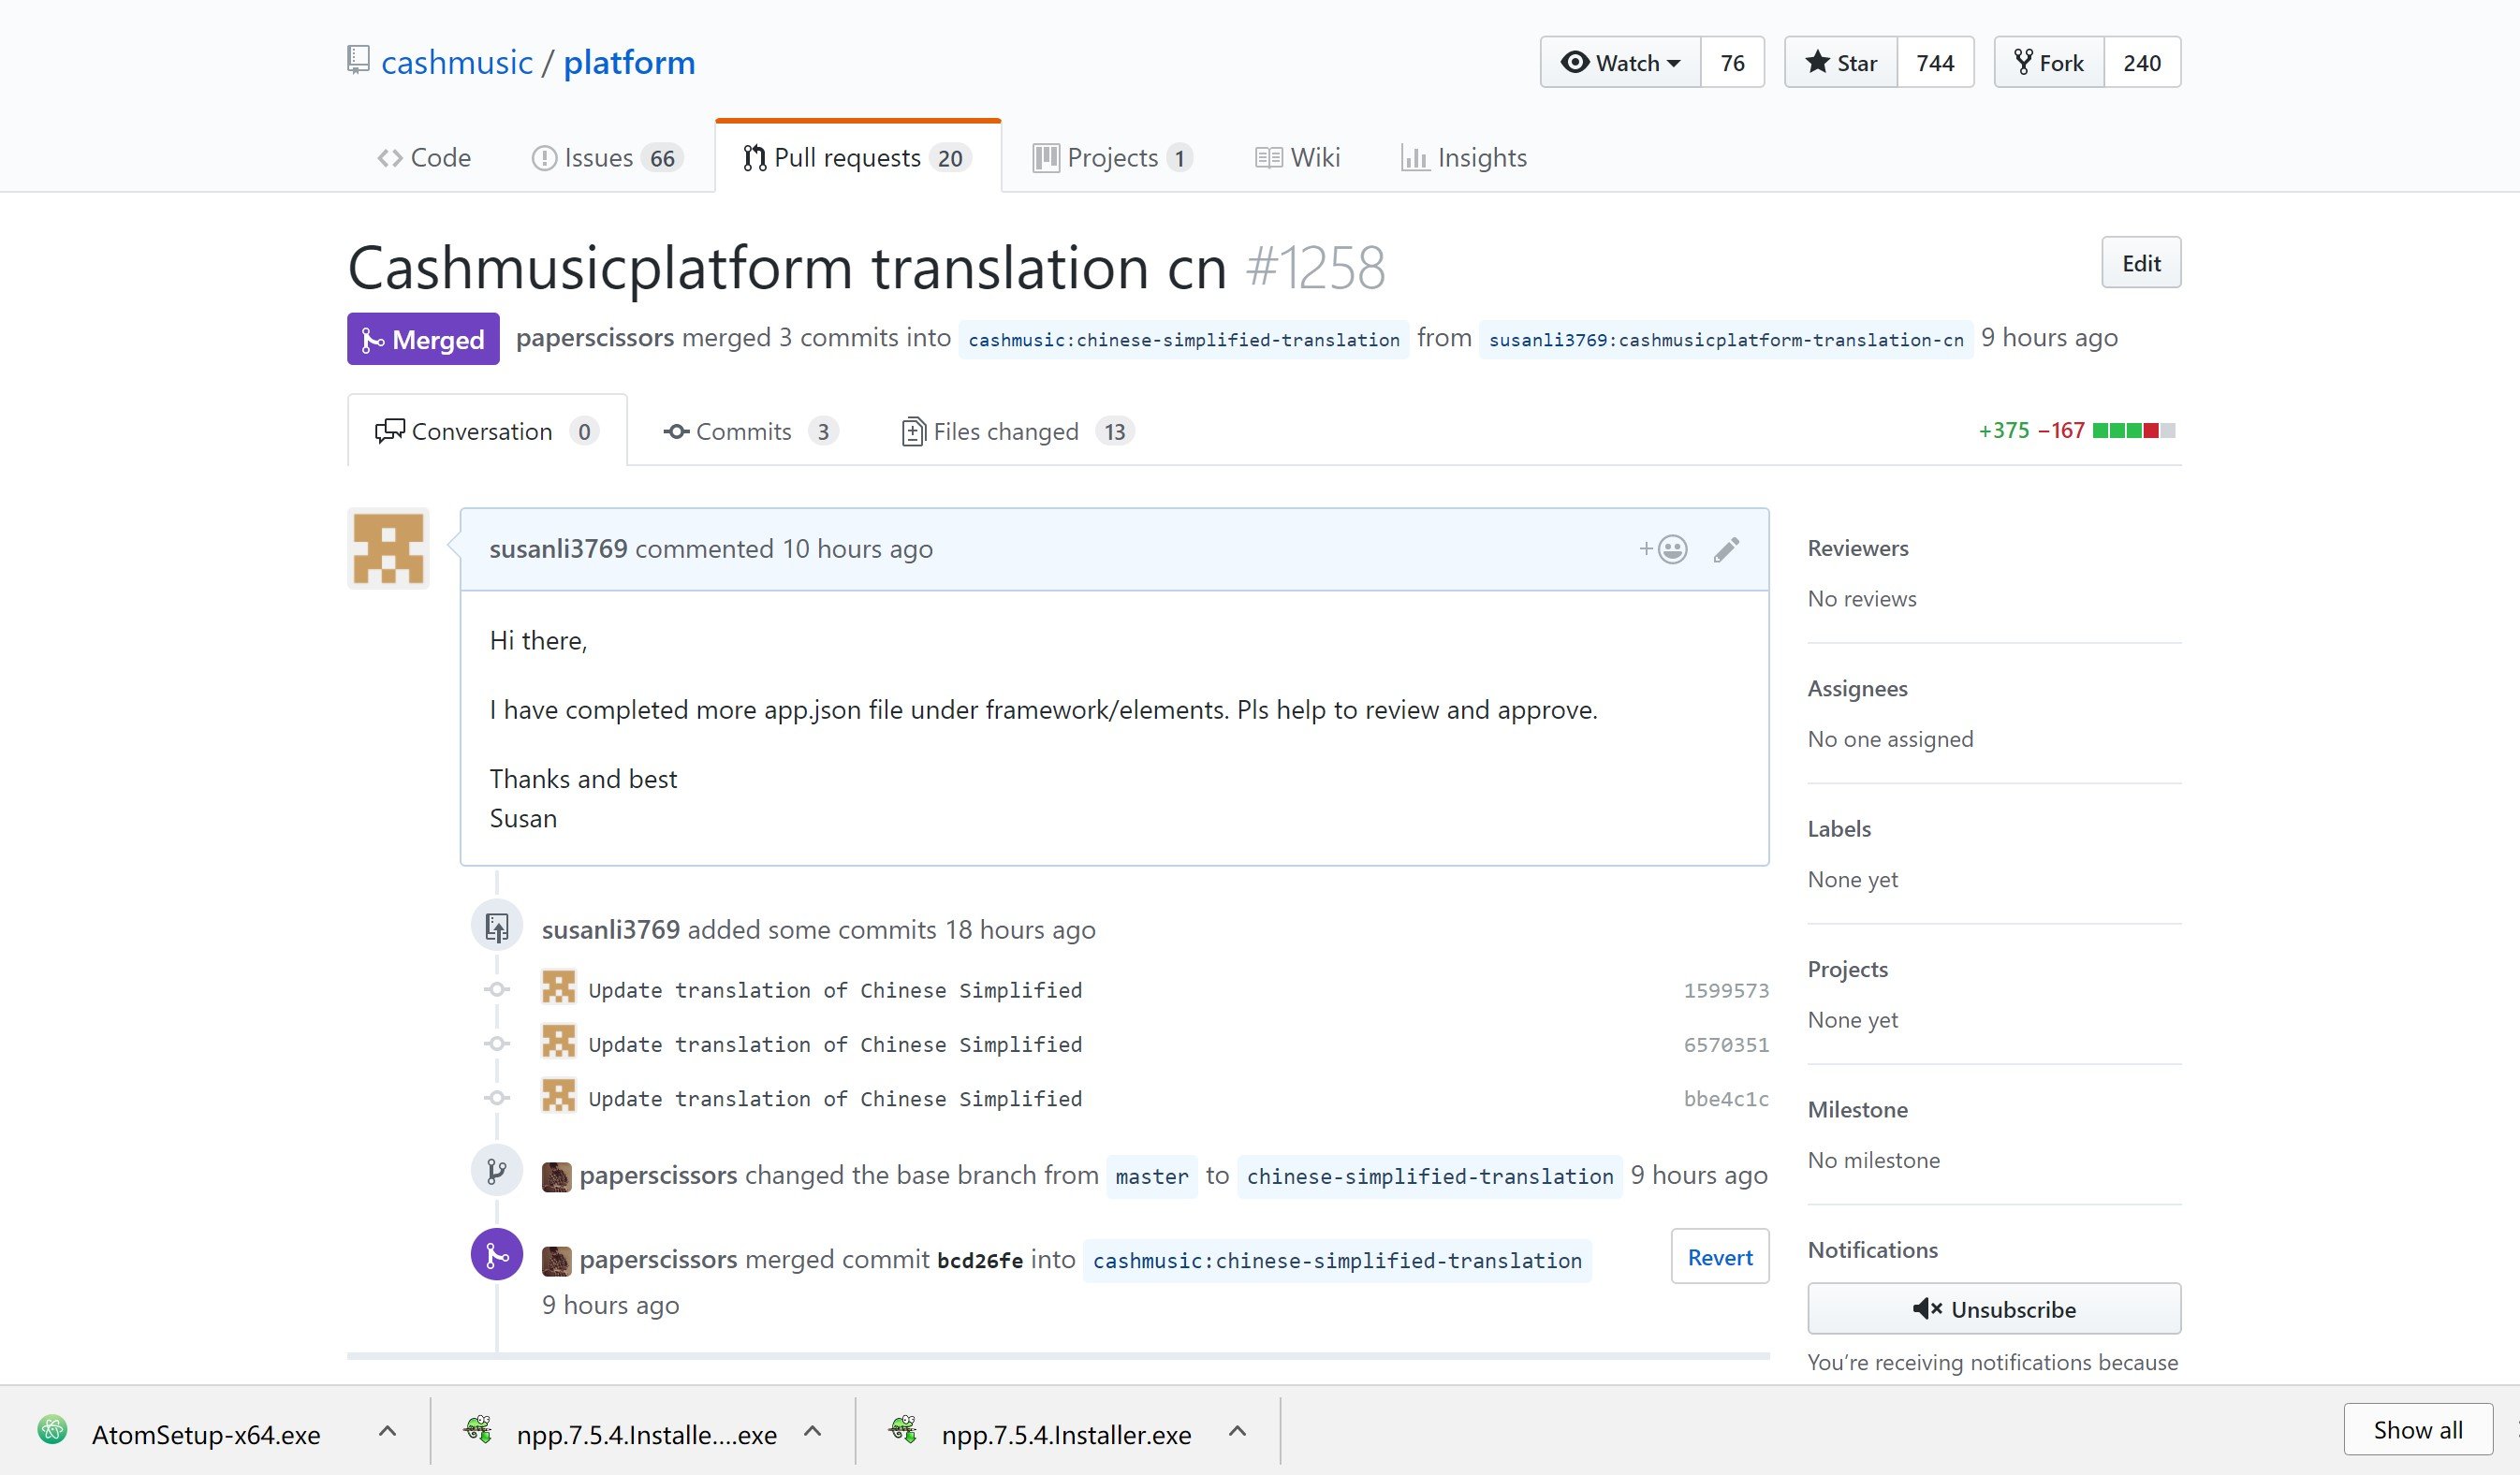Open commit hash 1599573

[1726, 990]
